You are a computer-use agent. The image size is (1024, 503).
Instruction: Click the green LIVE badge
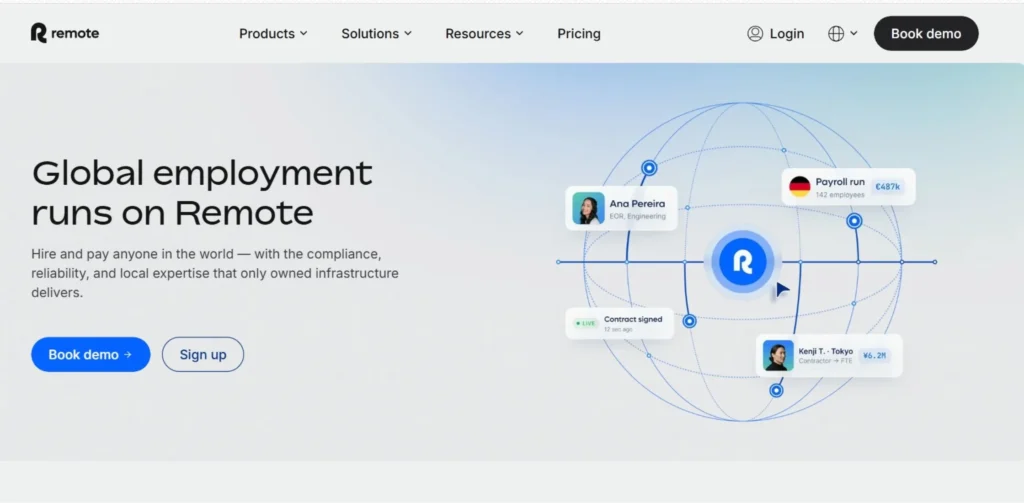pos(586,323)
